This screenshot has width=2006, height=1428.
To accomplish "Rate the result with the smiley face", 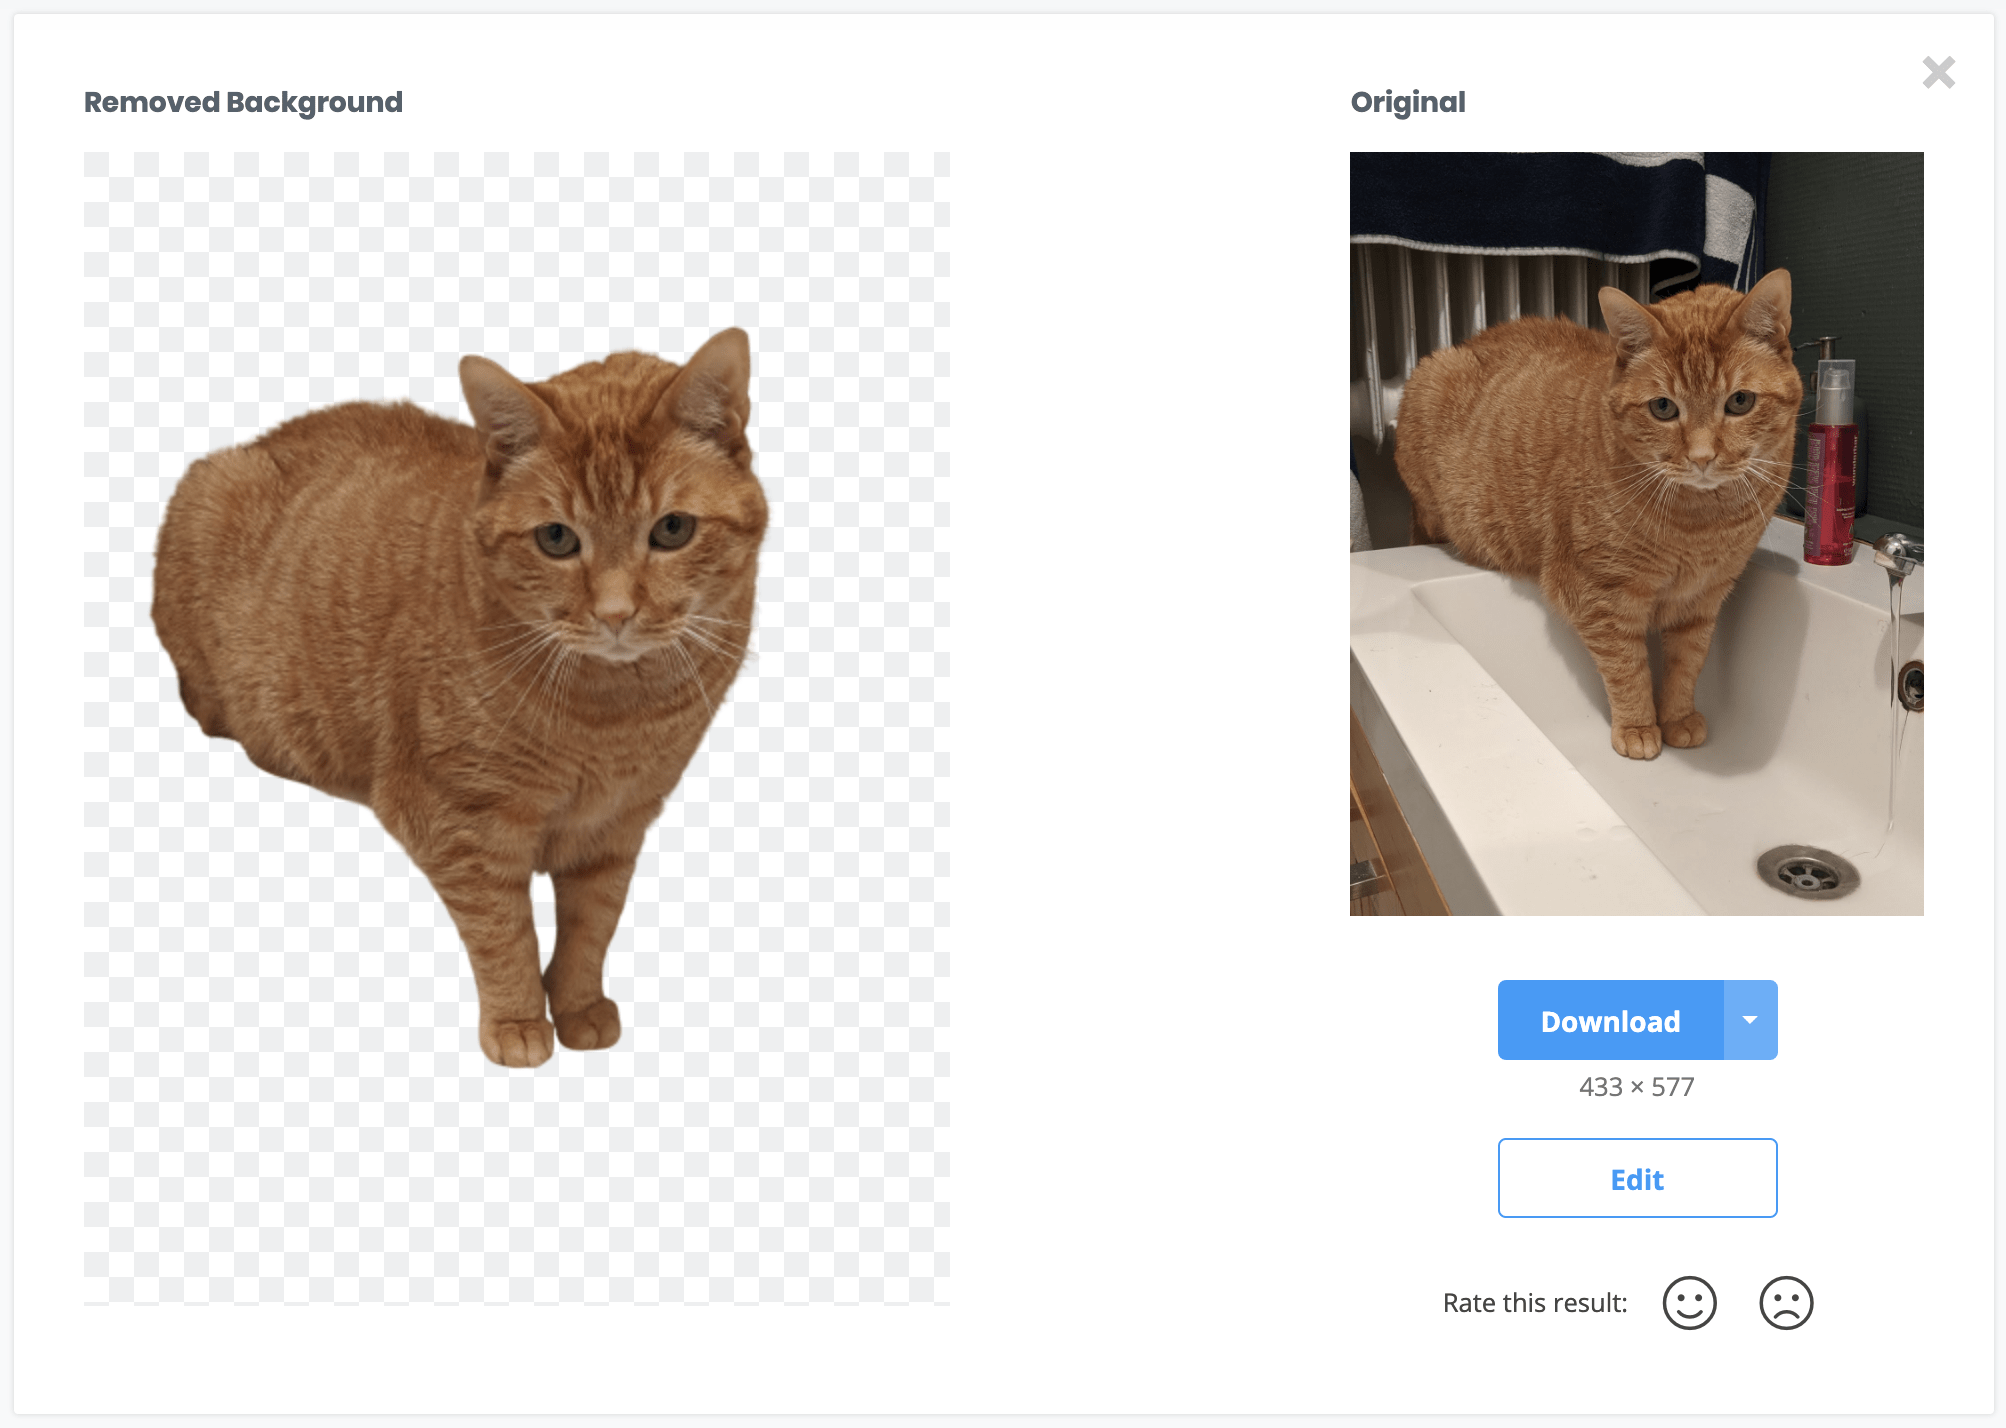I will (1689, 1303).
